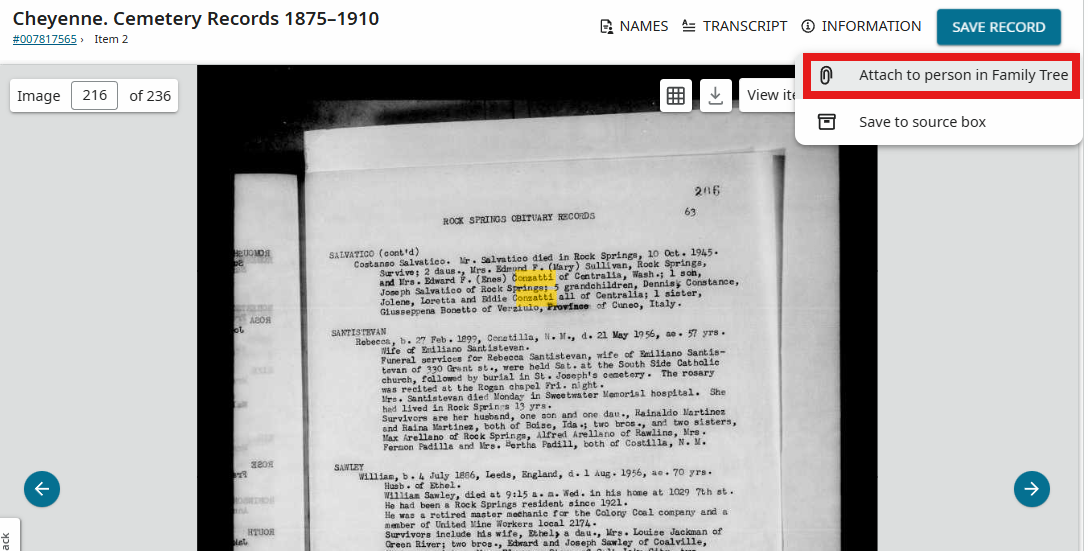Go to the next image
The height and width of the screenshot is (551, 1088).
(x=1032, y=489)
